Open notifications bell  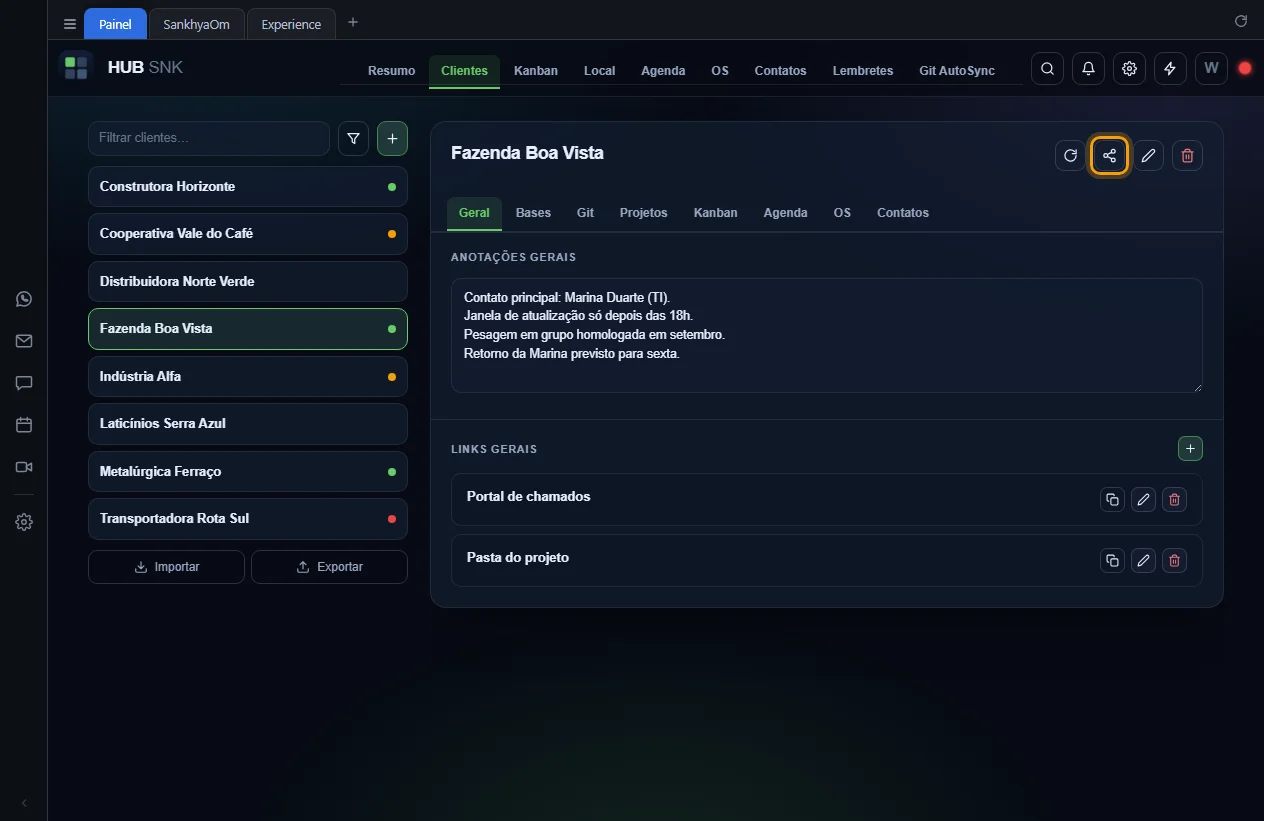pyautogui.click(x=1088, y=69)
